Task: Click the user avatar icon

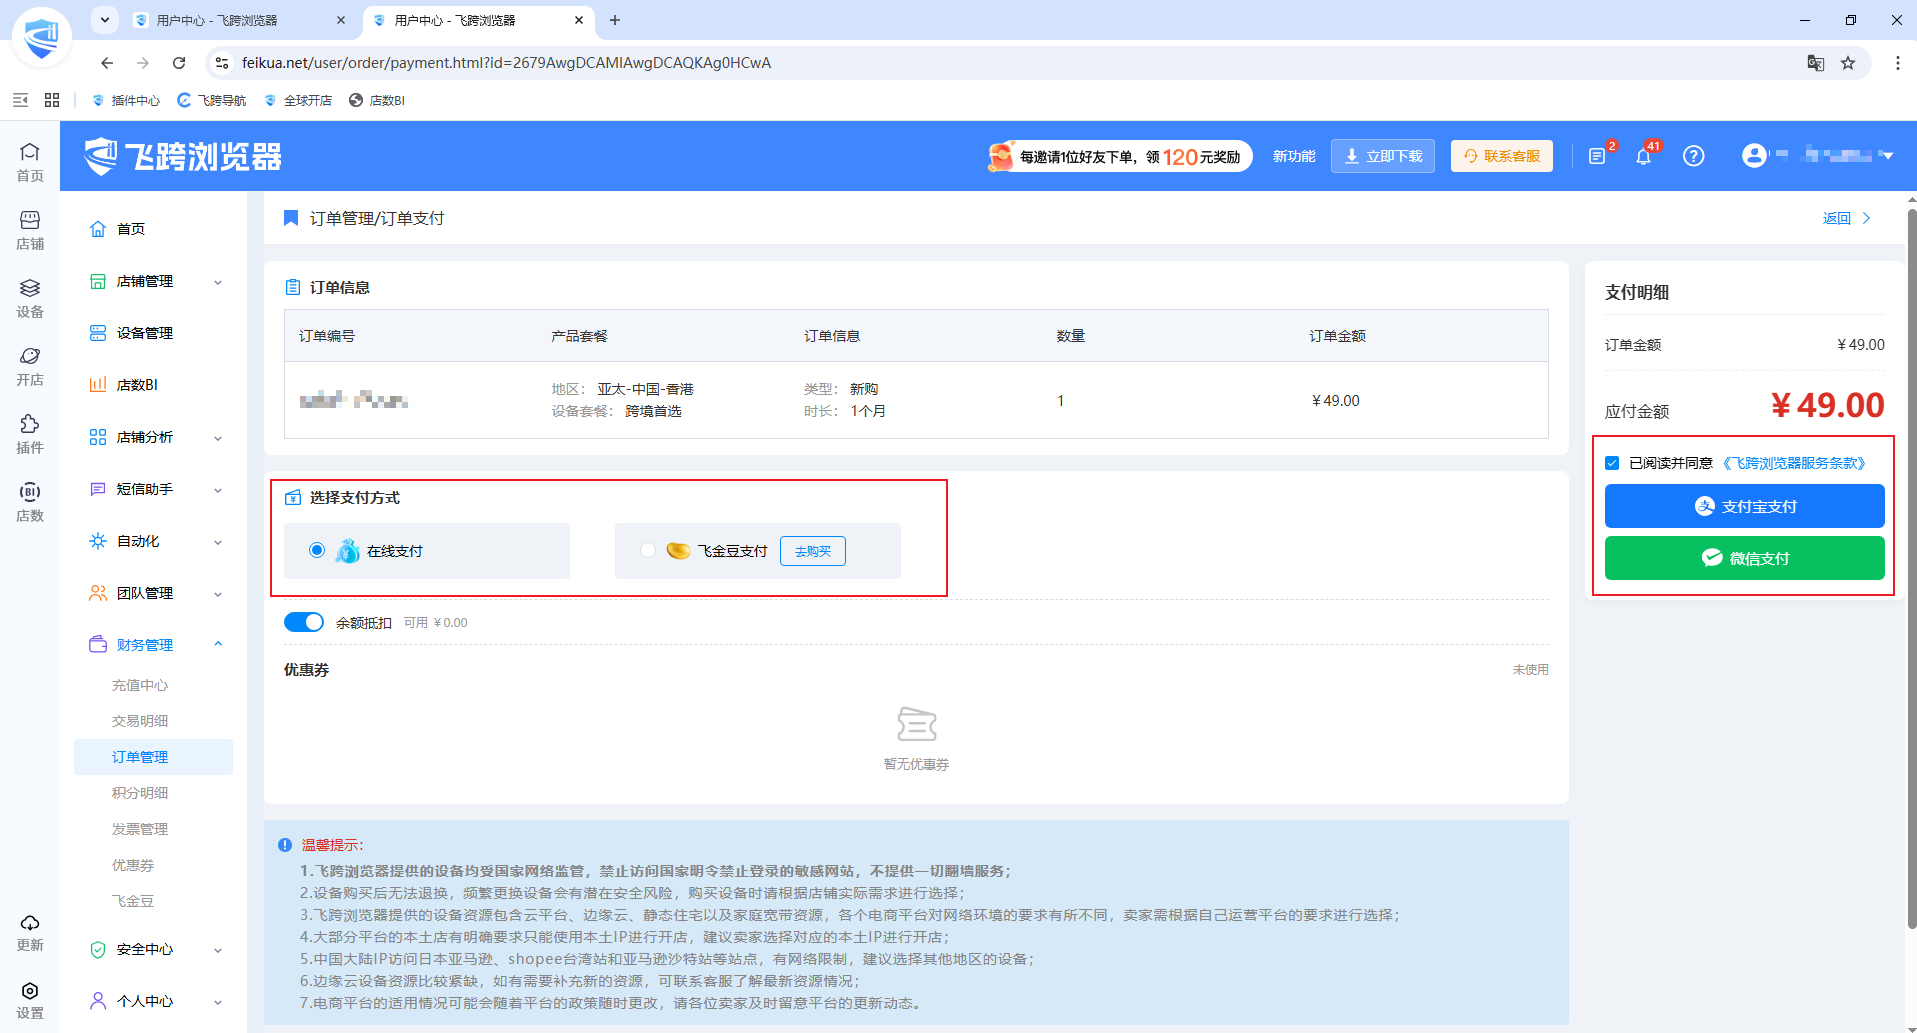Action: pyautogui.click(x=1754, y=155)
